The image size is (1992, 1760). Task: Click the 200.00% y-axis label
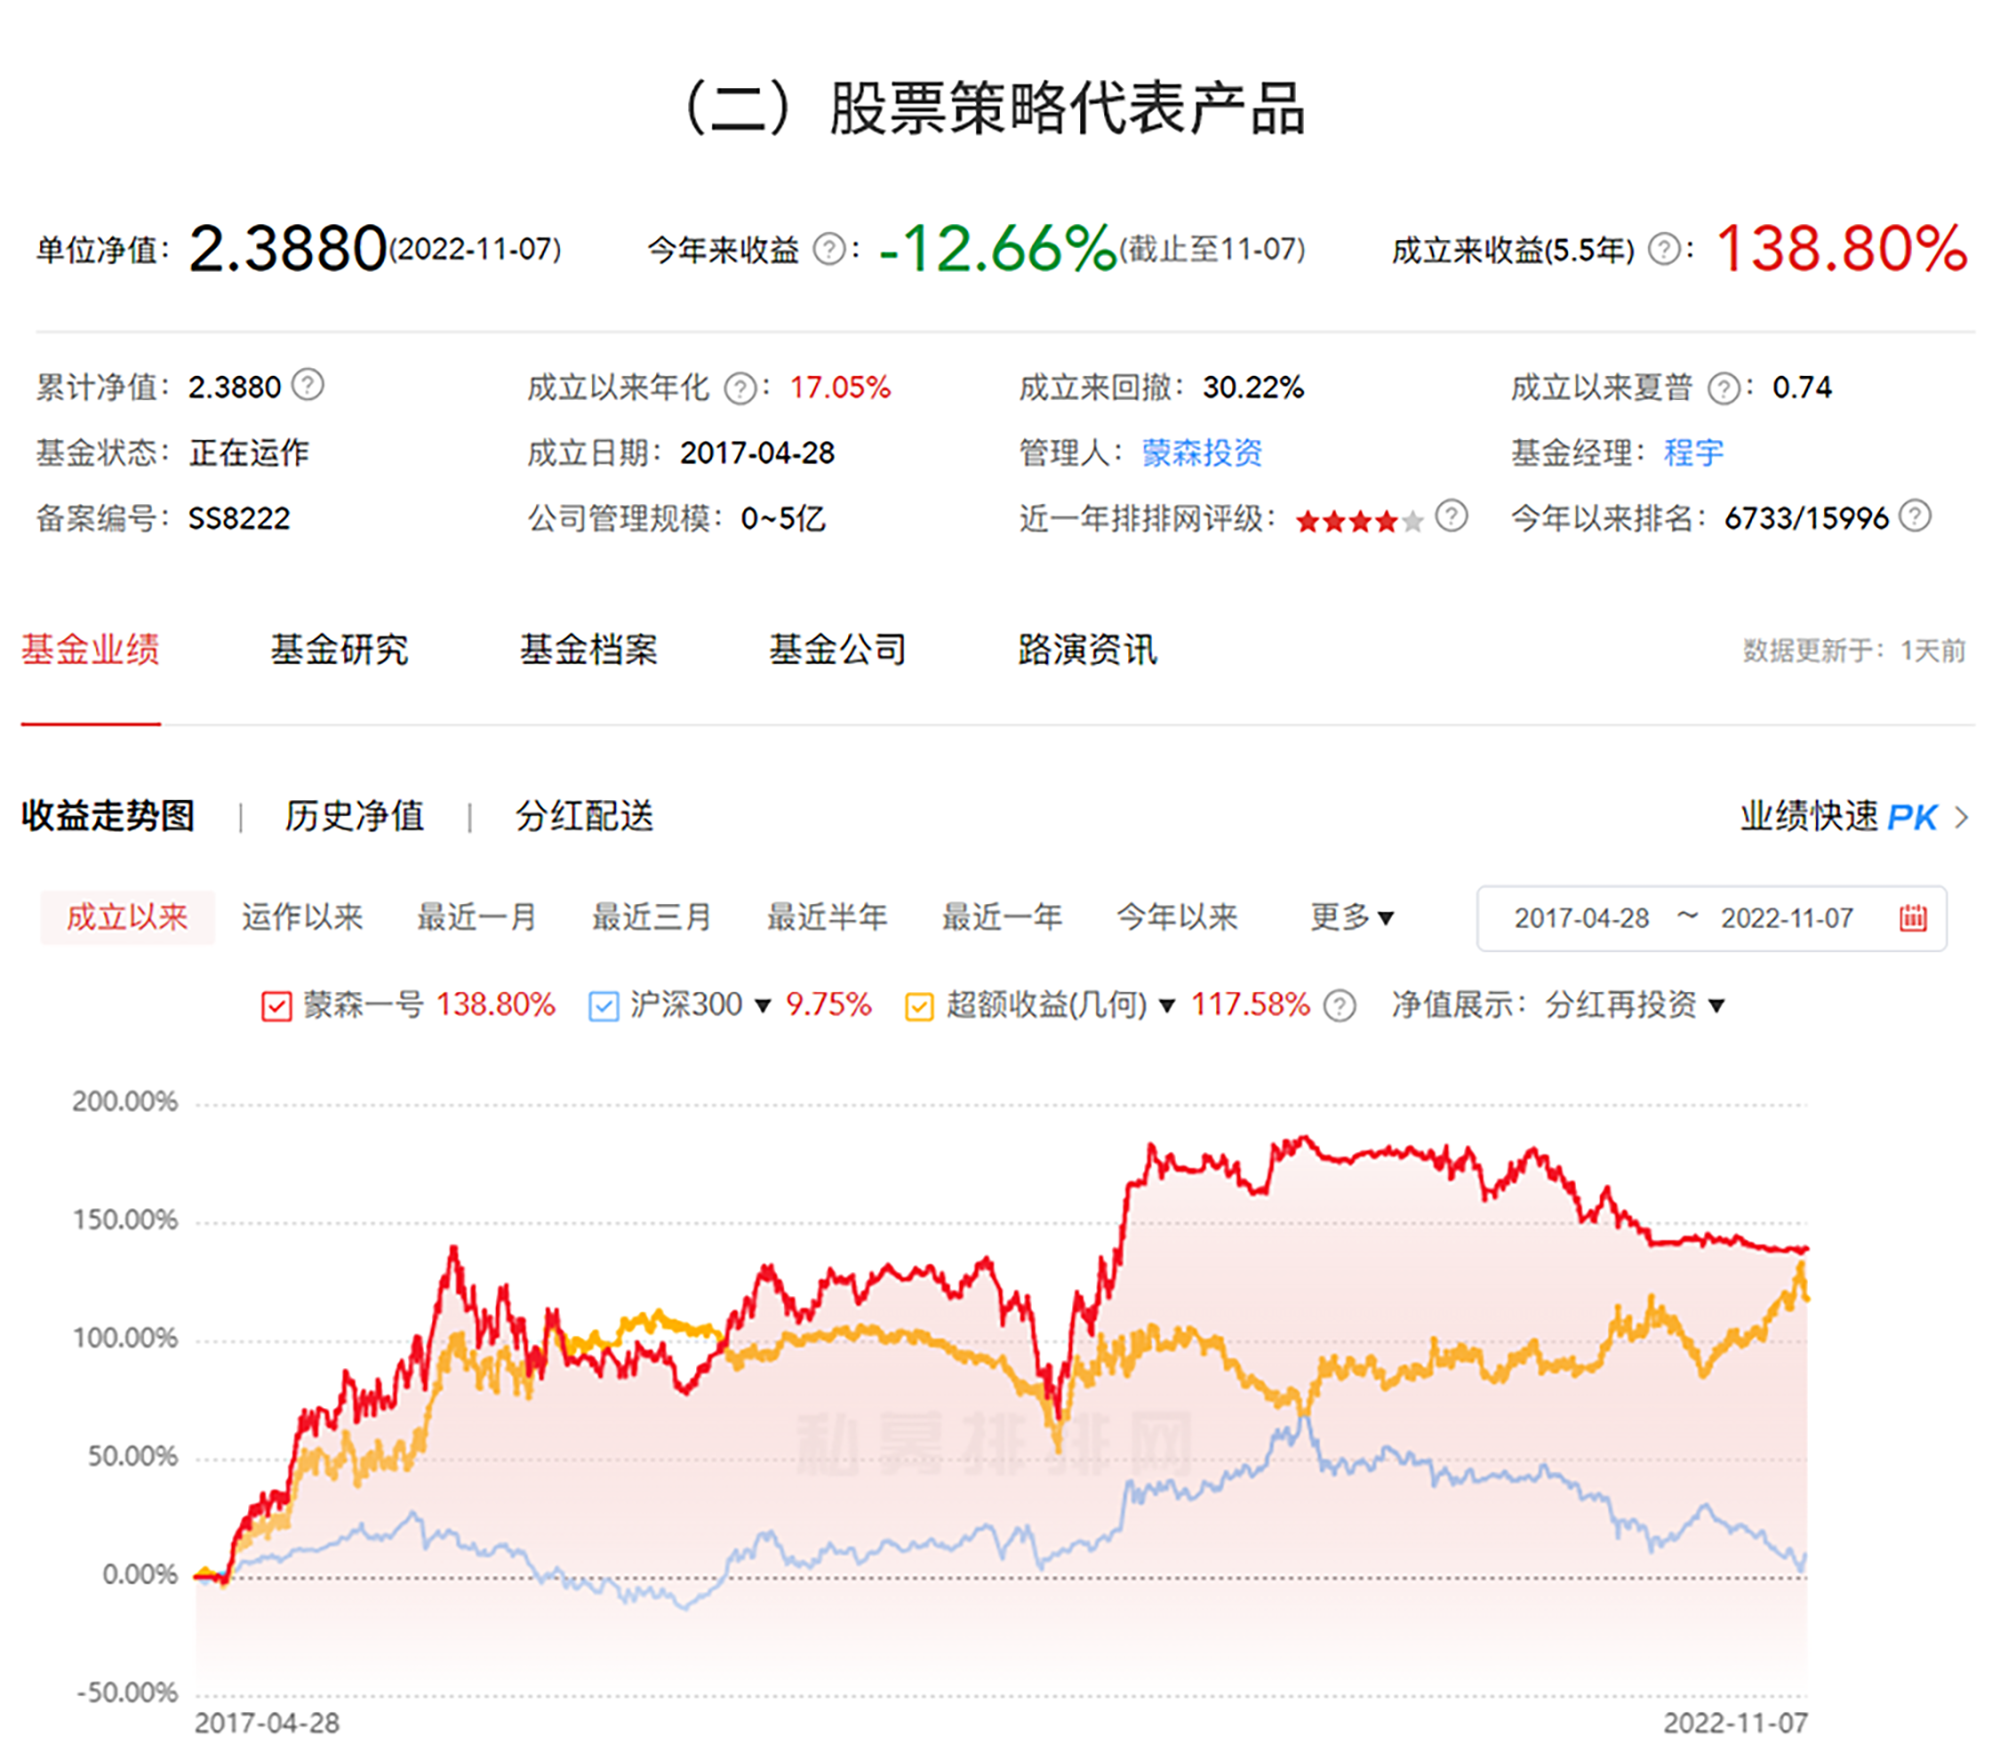pos(125,1102)
